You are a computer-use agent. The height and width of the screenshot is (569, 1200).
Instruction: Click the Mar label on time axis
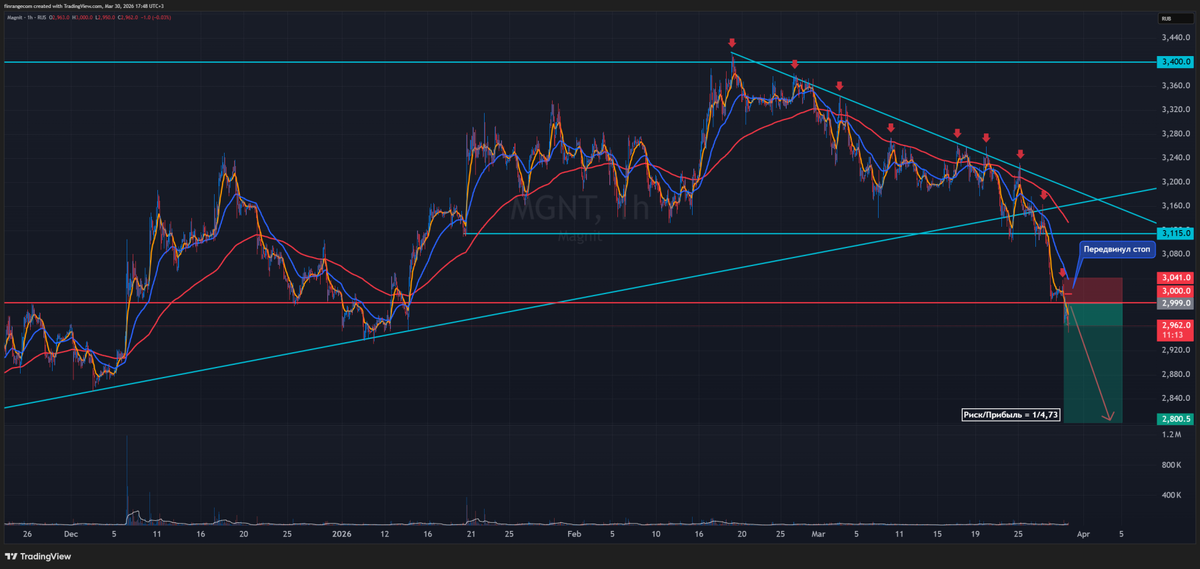(818, 535)
